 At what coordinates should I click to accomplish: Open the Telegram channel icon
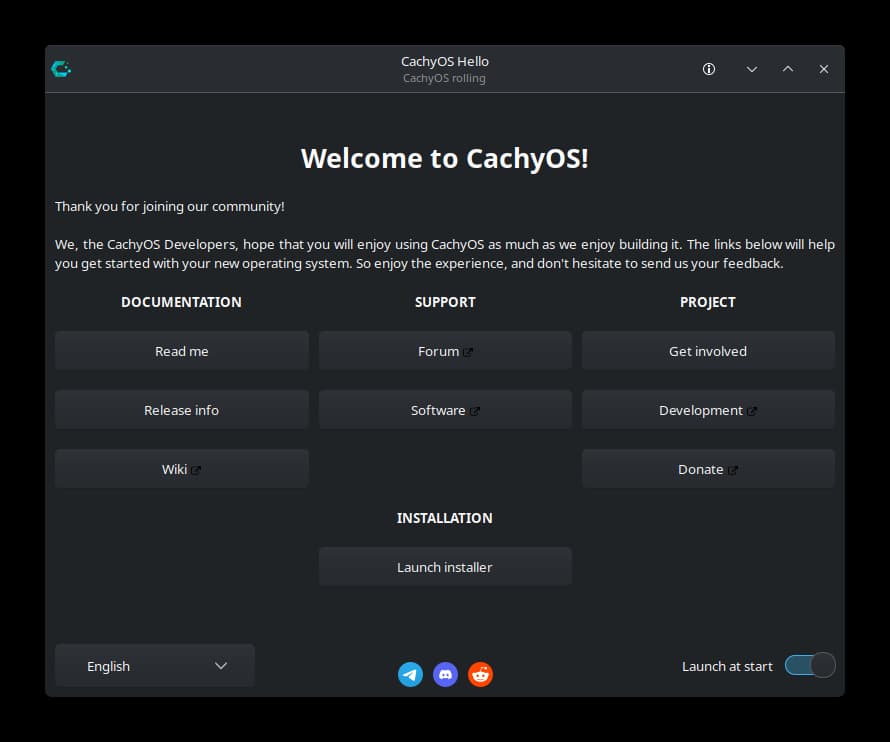(410, 674)
